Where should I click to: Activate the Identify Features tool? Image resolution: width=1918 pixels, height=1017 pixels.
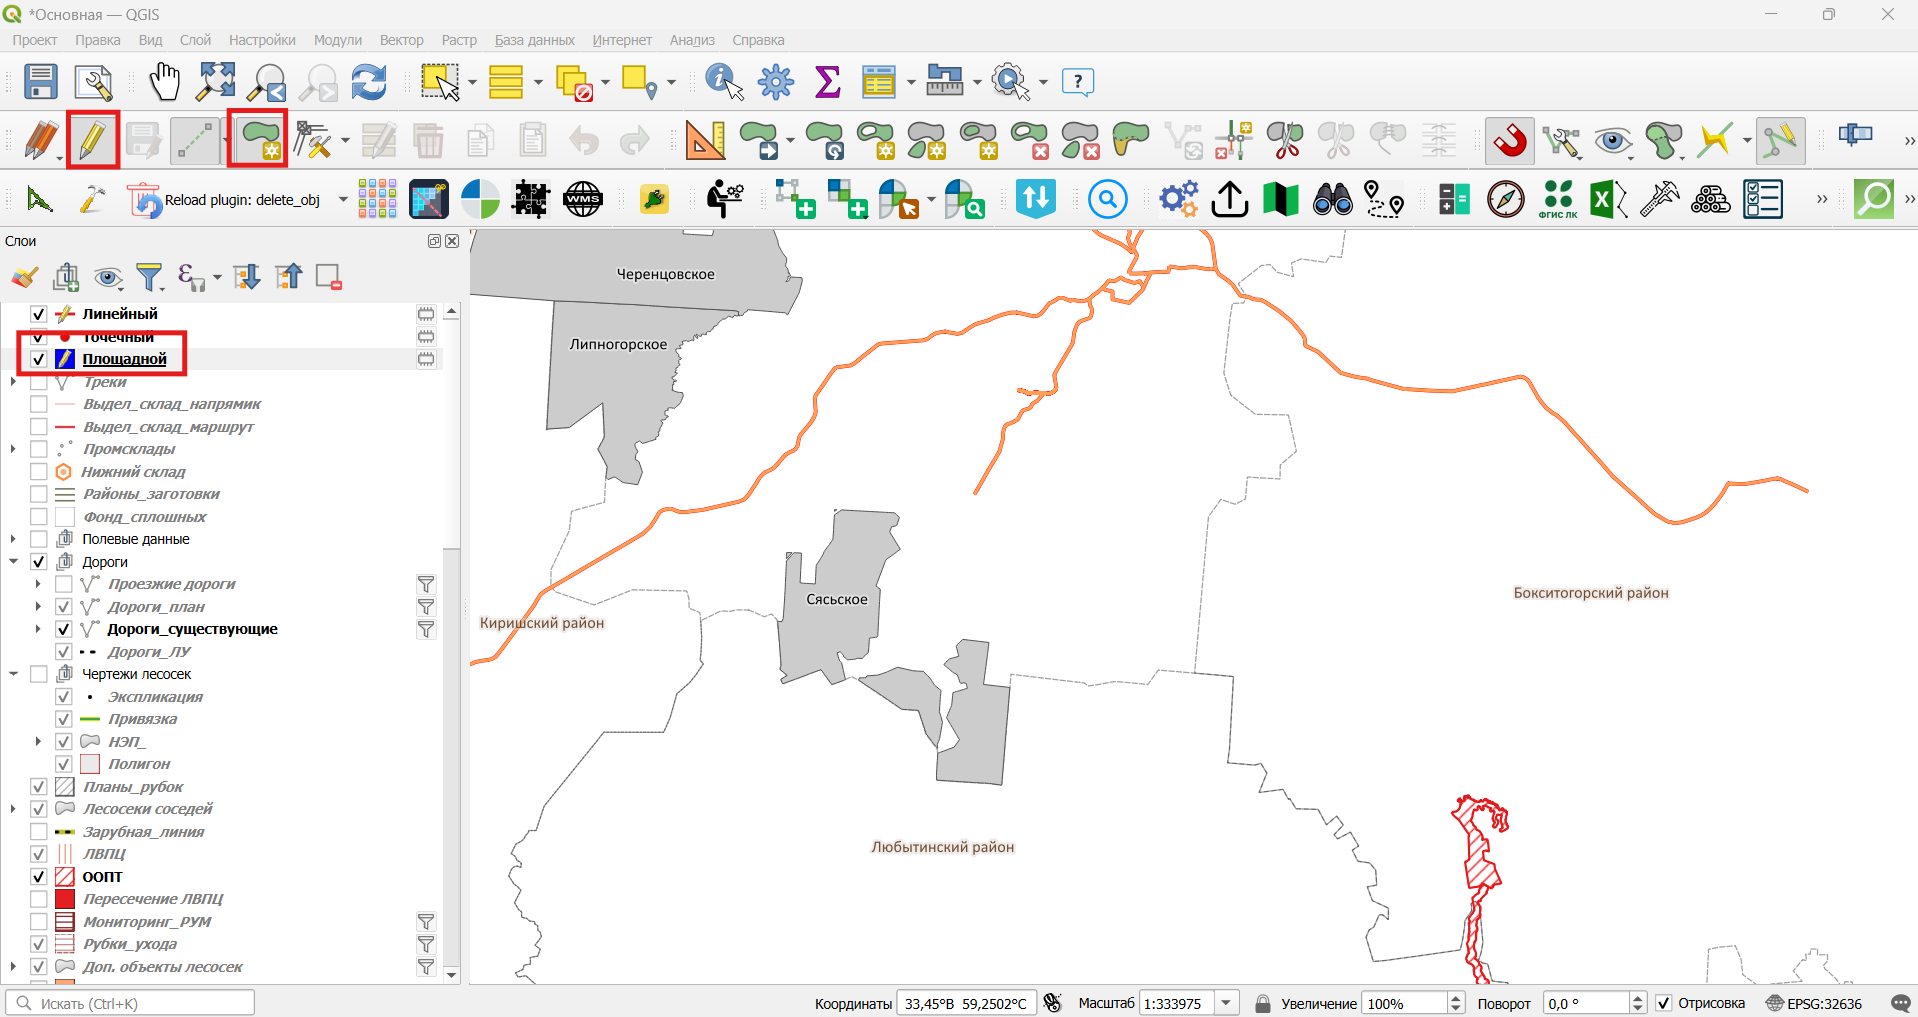[x=725, y=81]
